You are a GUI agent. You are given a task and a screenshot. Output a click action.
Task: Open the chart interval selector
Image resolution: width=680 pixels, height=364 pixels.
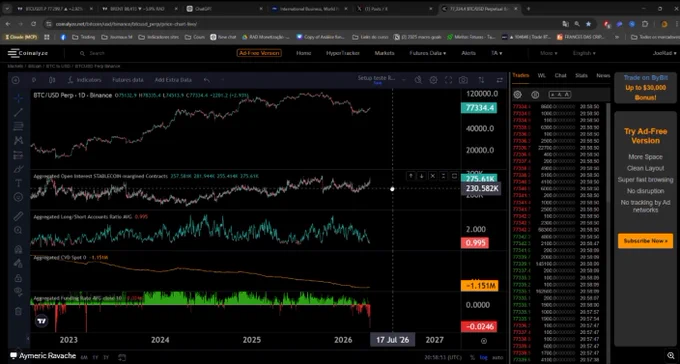coord(34,80)
